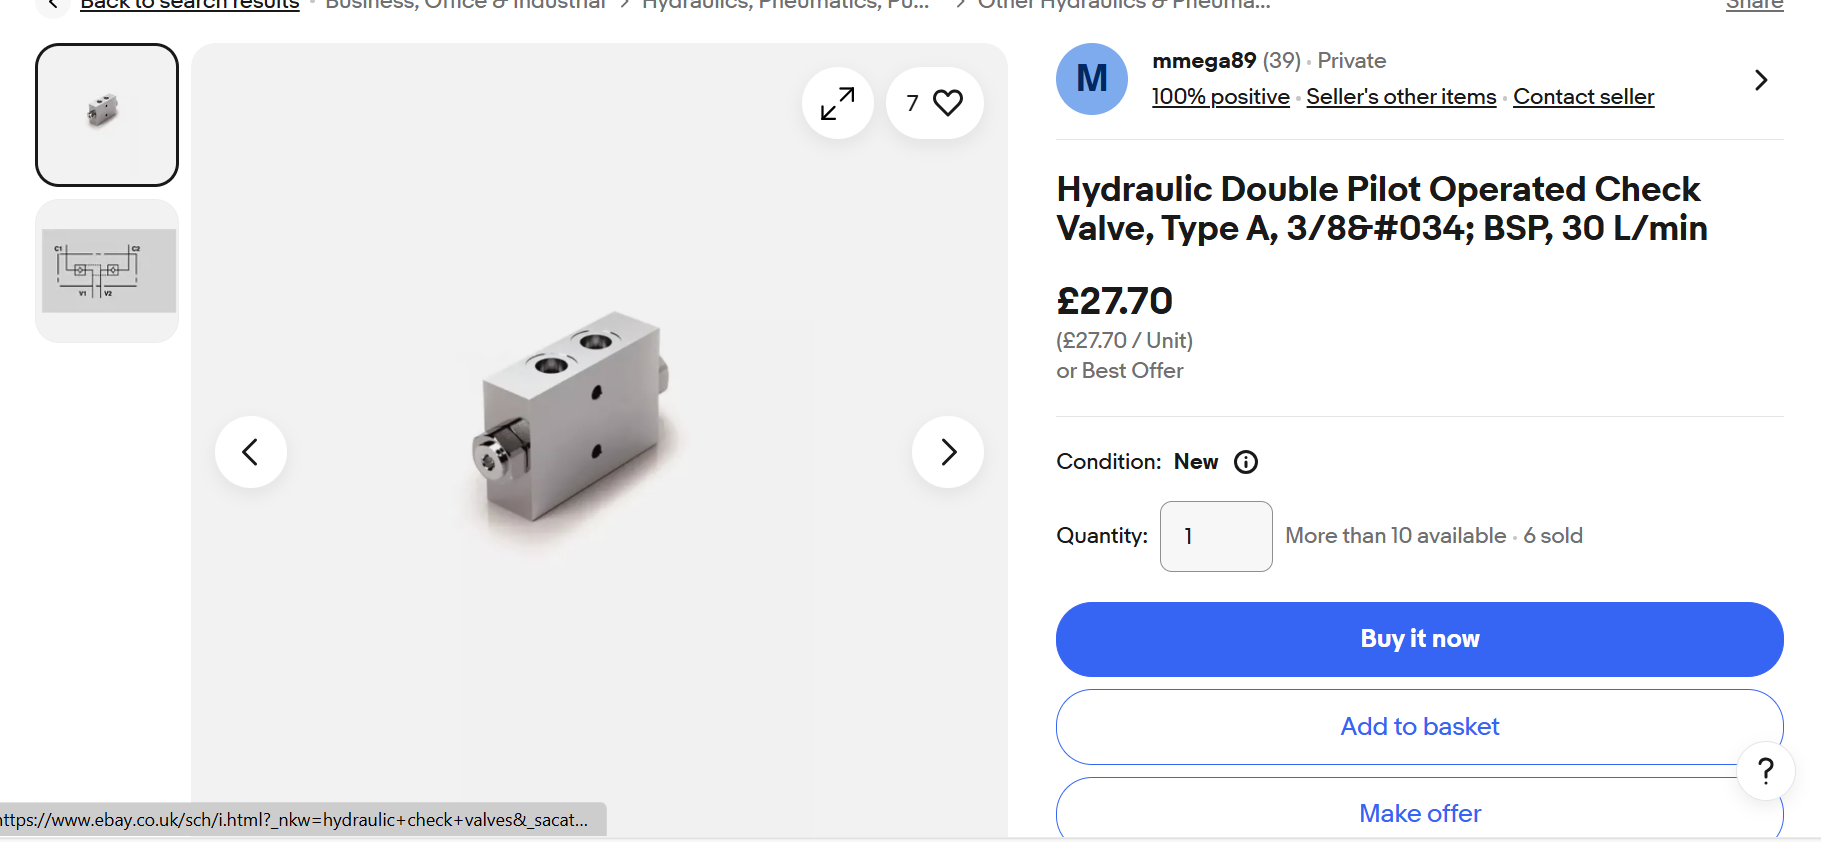Go back to search results
Screen dimensions: 1821x842
[189, 5]
